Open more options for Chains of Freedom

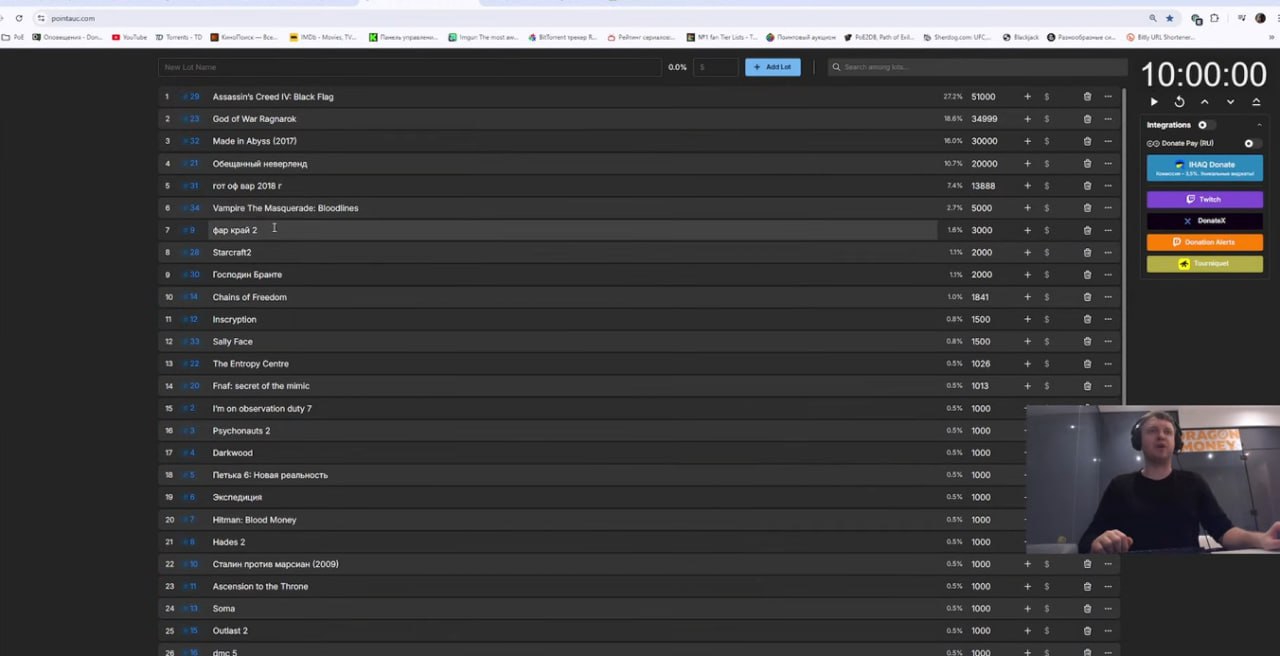1108,297
